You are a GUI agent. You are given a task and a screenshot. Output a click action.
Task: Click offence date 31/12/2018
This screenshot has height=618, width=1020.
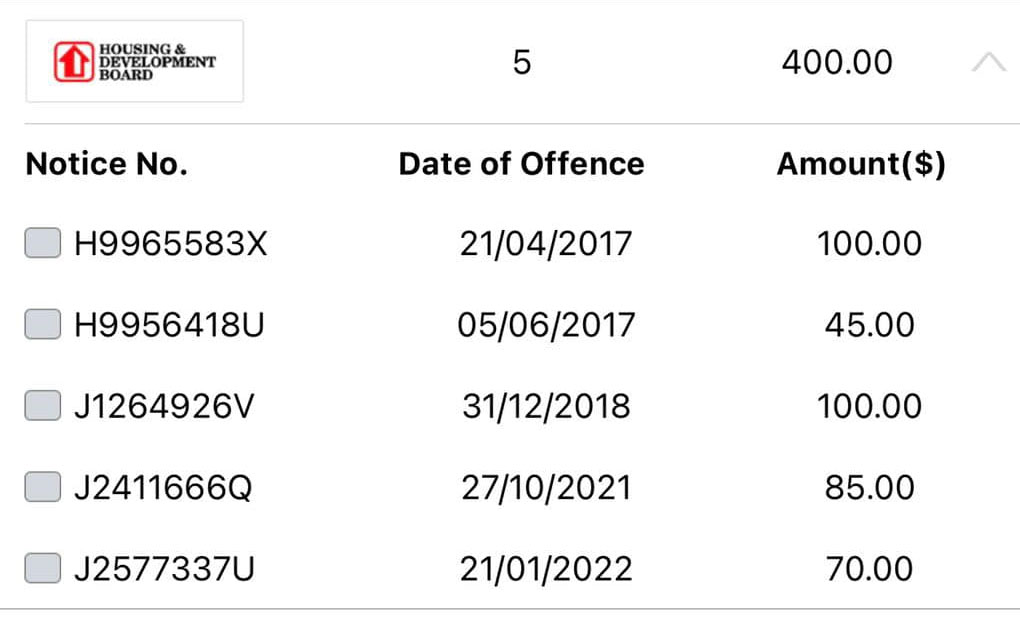pyautogui.click(x=546, y=407)
